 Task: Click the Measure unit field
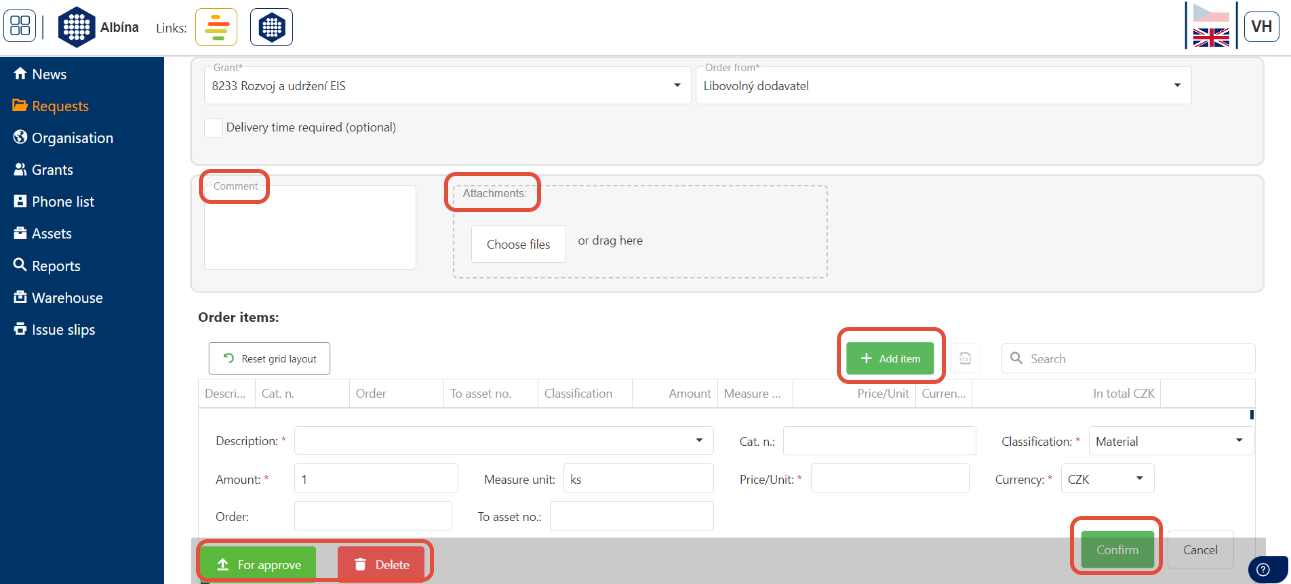click(638, 479)
